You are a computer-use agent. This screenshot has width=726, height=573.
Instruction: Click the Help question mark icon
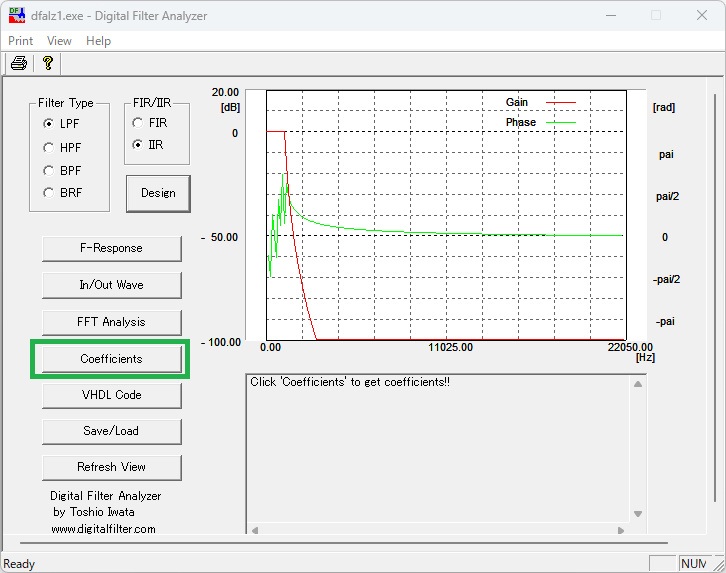pos(47,63)
